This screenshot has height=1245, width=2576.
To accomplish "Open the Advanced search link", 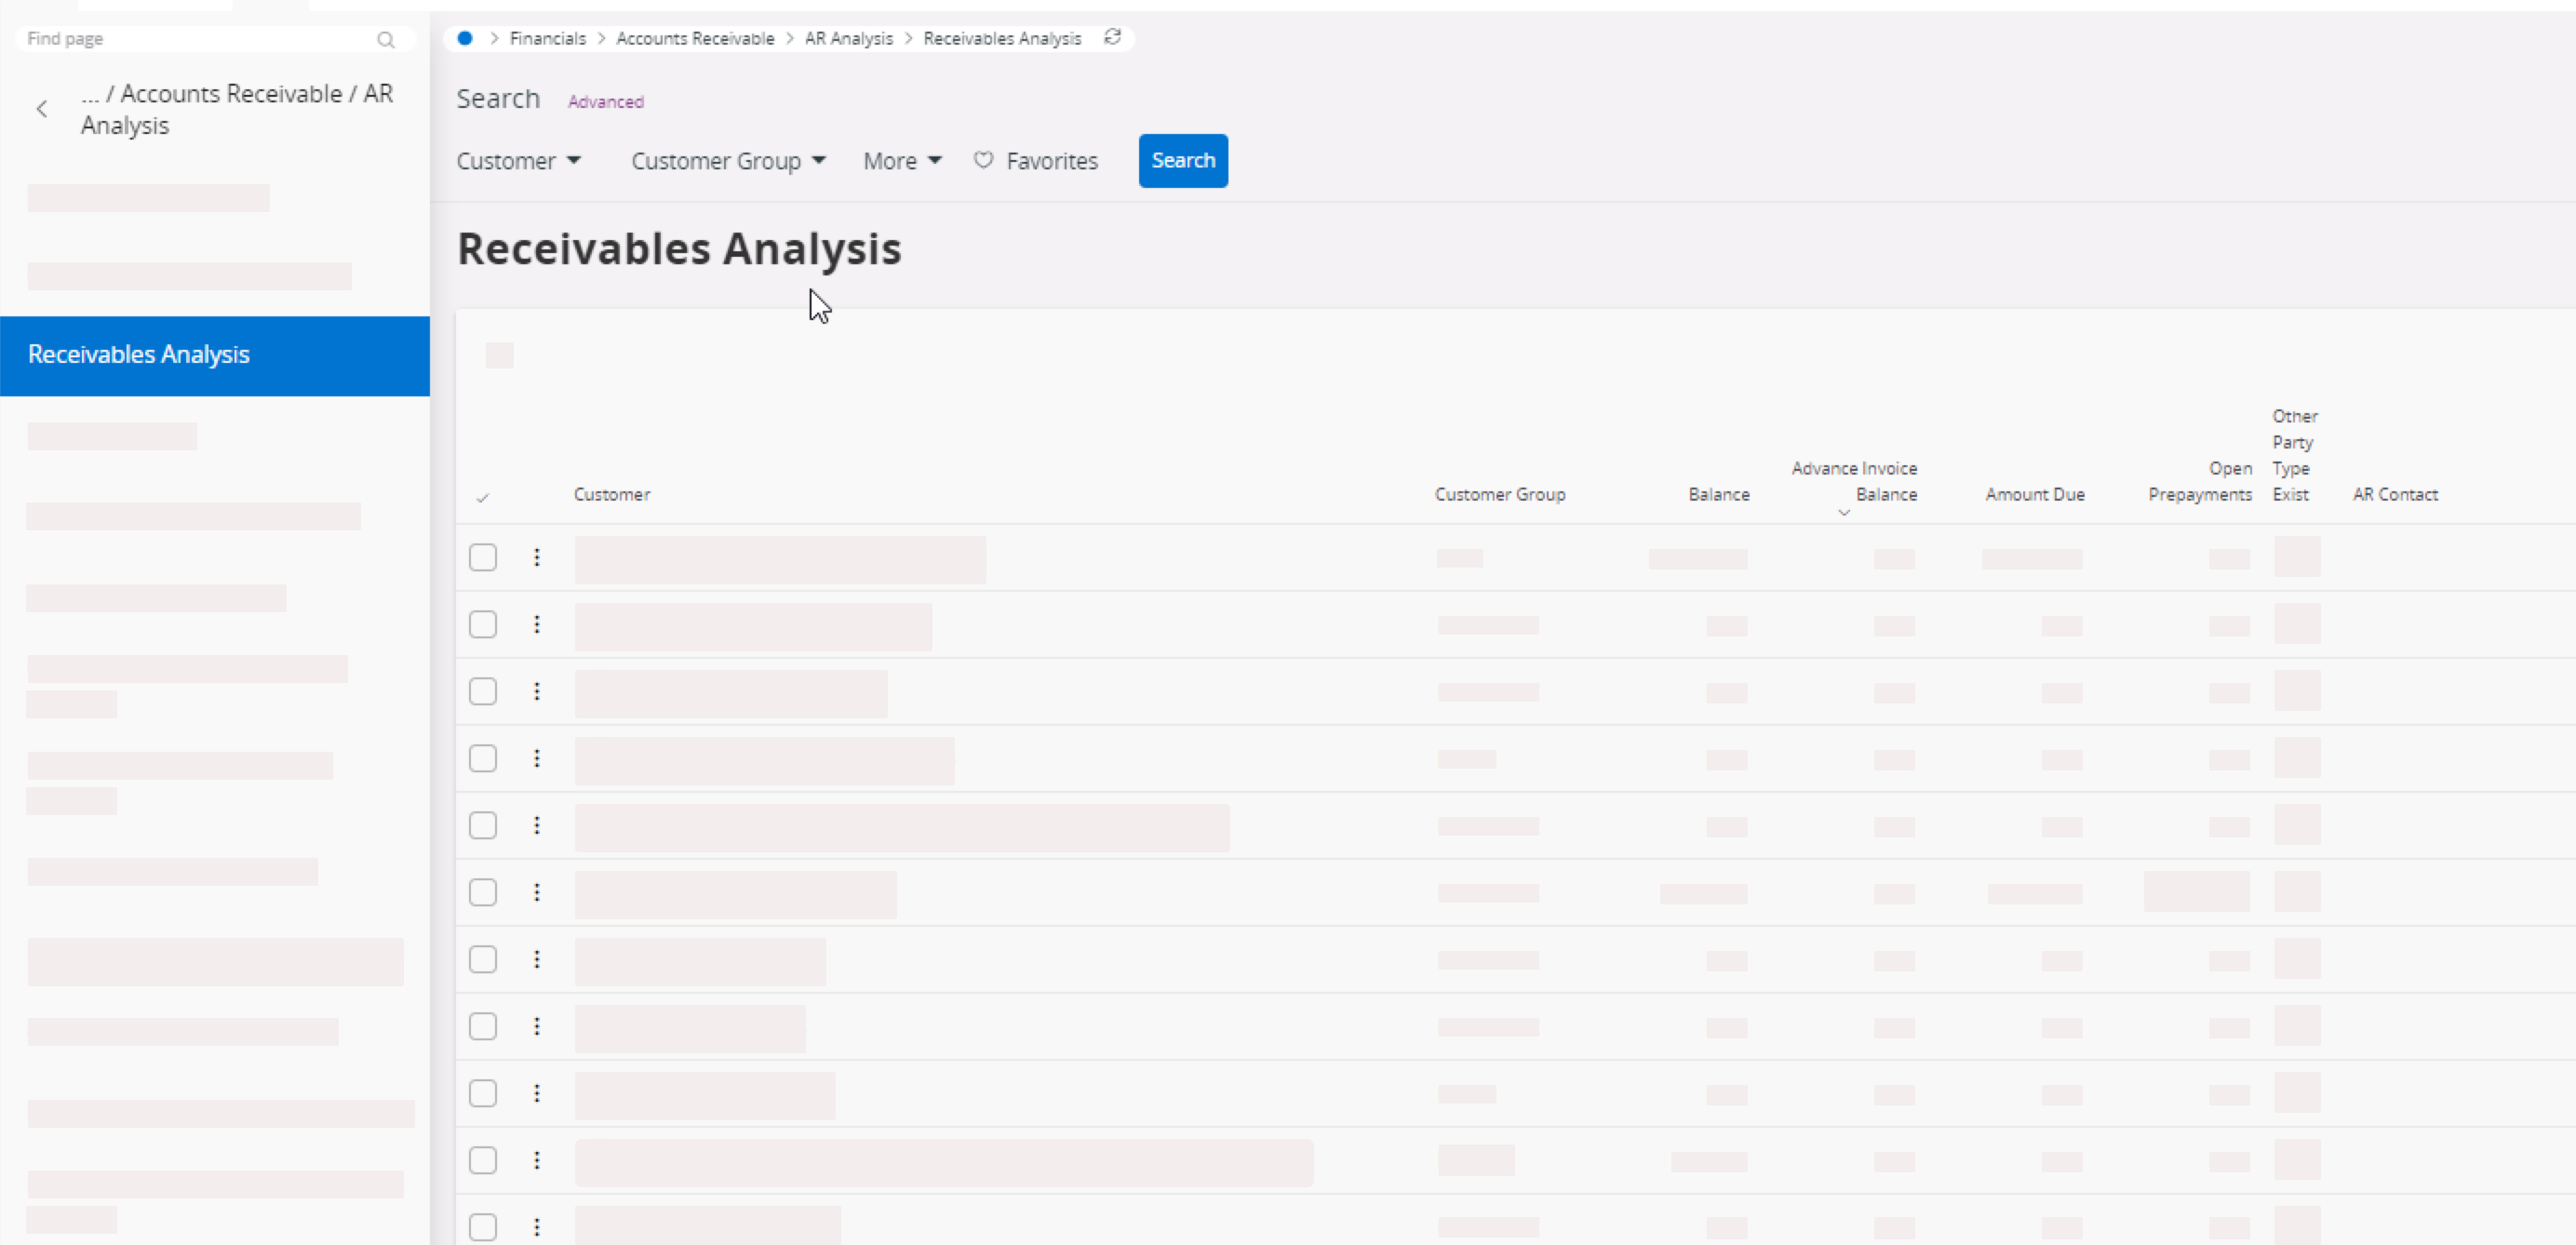I will 606,102.
